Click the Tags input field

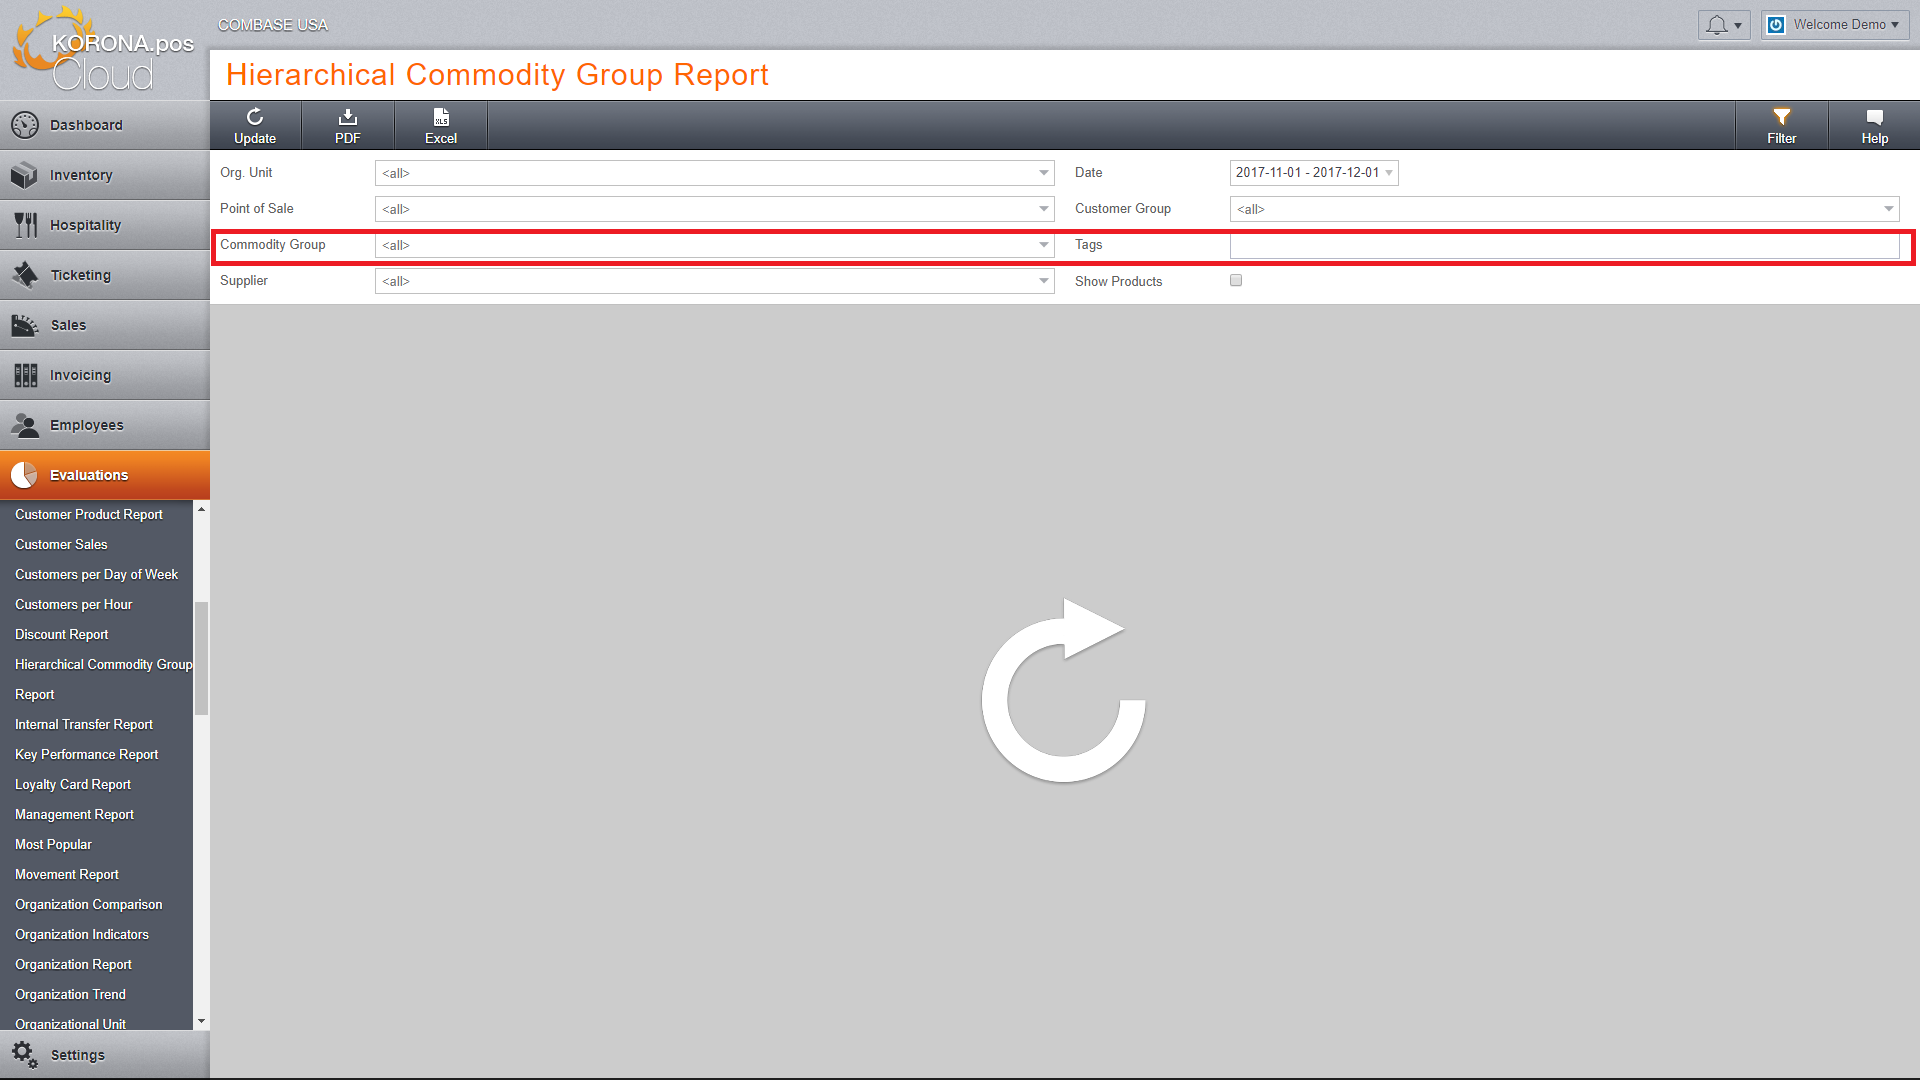pos(1564,245)
